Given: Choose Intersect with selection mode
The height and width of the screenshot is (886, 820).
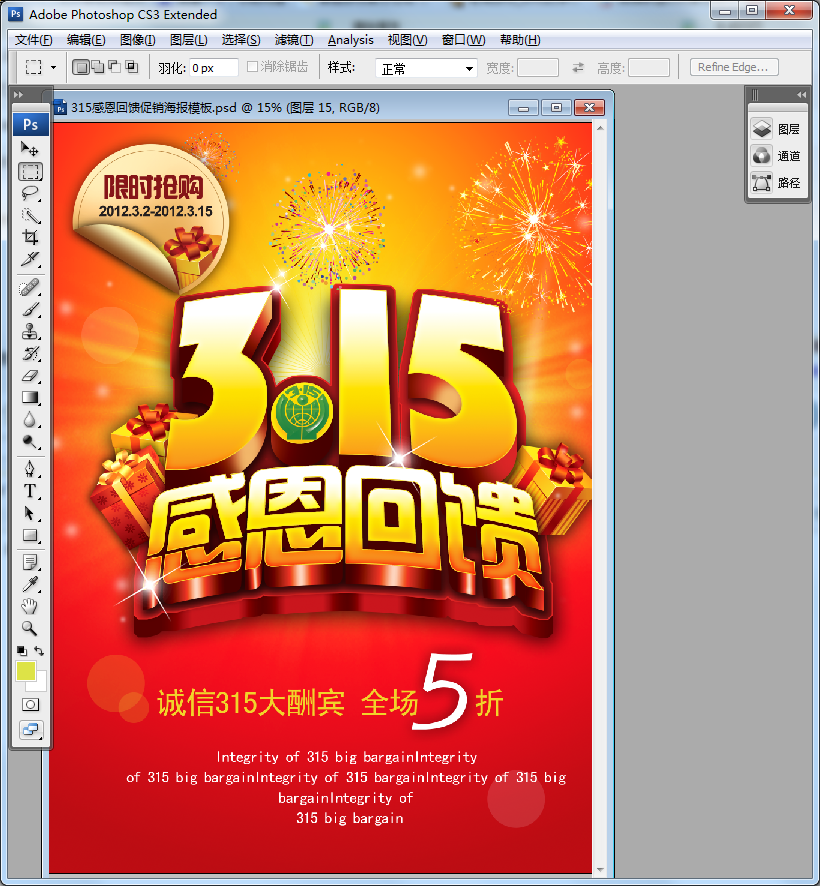Looking at the screenshot, I should (x=132, y=67).
